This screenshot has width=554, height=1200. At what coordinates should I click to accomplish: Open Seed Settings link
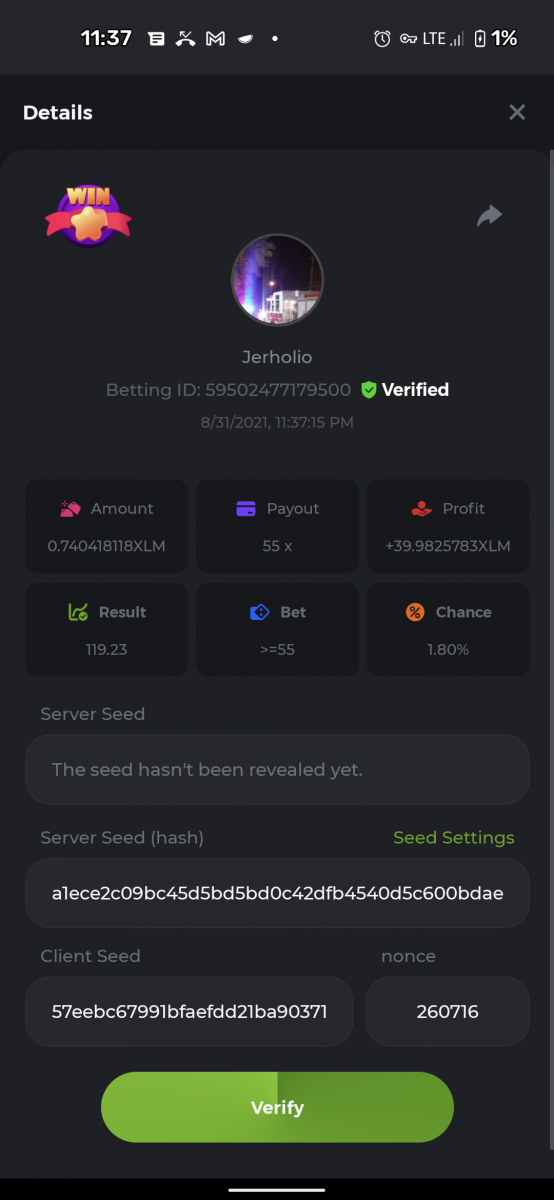454,837
